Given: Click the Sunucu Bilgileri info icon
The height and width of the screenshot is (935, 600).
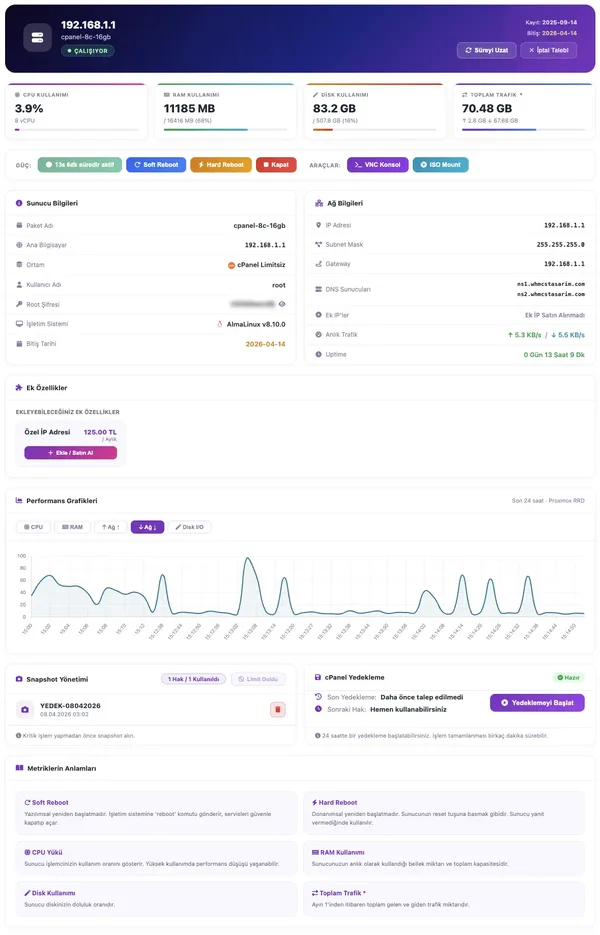Looking at the screenshot, I should pos(19,203).
